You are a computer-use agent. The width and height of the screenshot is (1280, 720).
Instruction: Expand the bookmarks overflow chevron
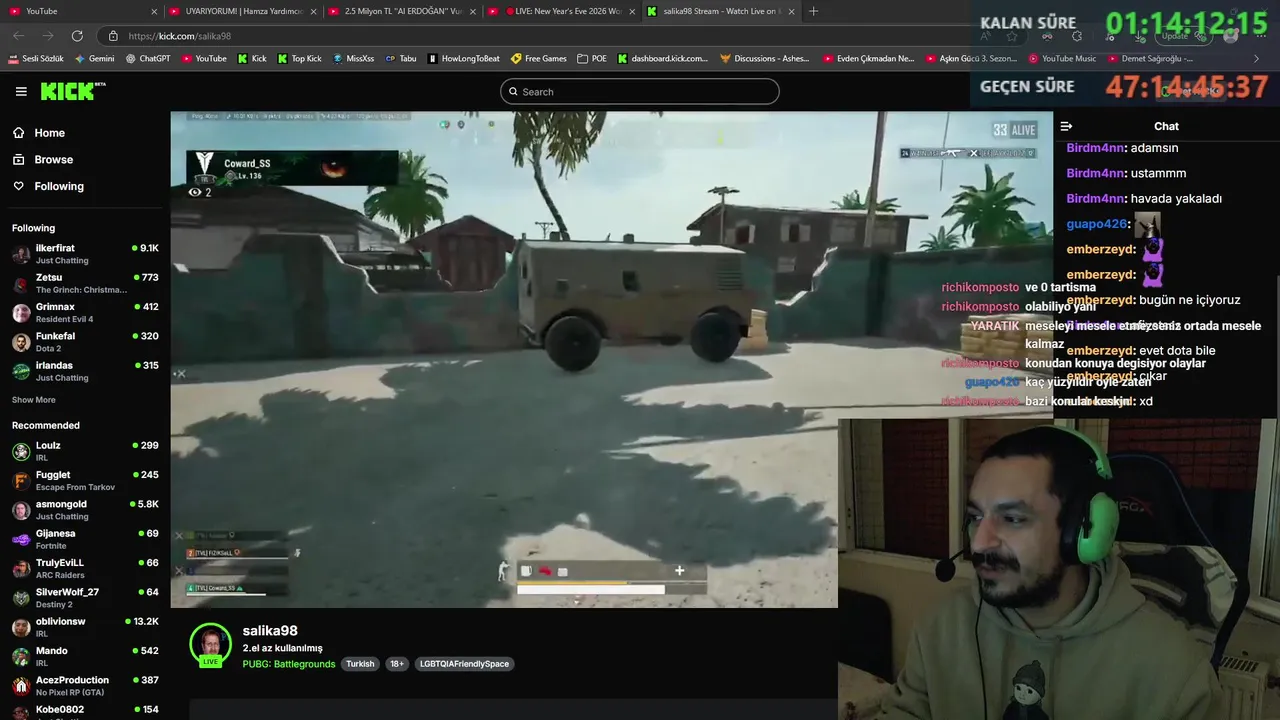coord(1256,59)
